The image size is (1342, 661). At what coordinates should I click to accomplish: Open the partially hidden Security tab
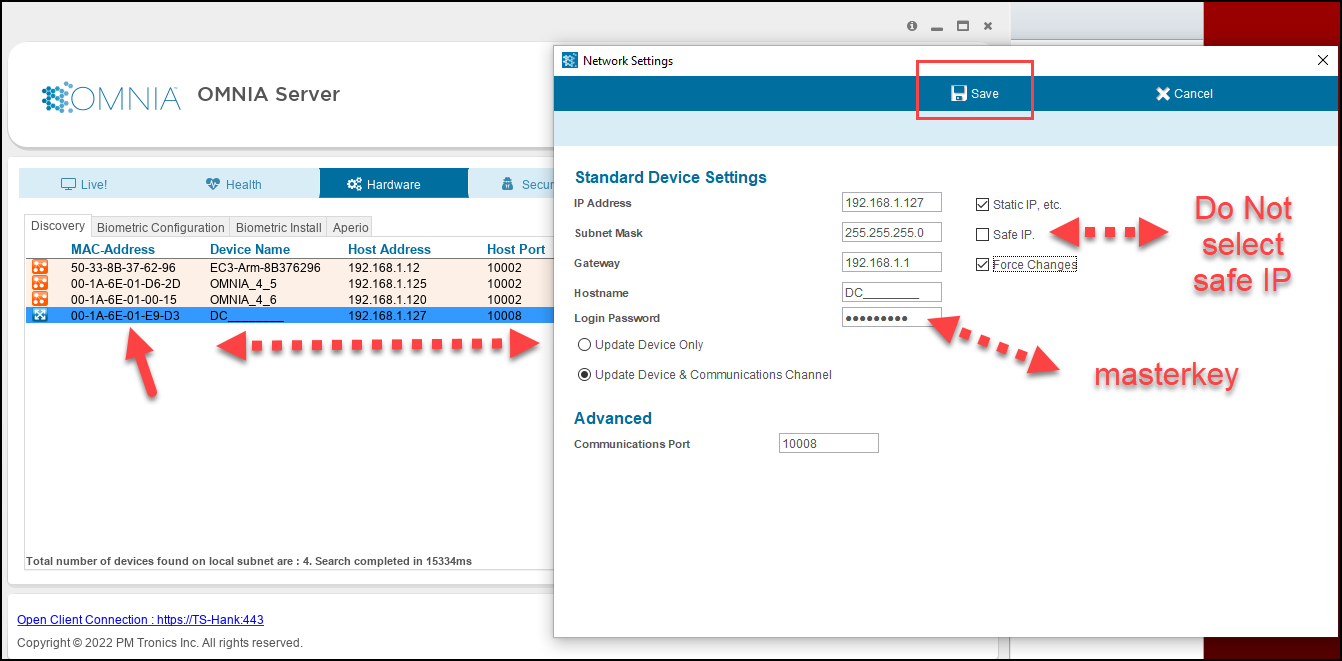tap(528, 184)
